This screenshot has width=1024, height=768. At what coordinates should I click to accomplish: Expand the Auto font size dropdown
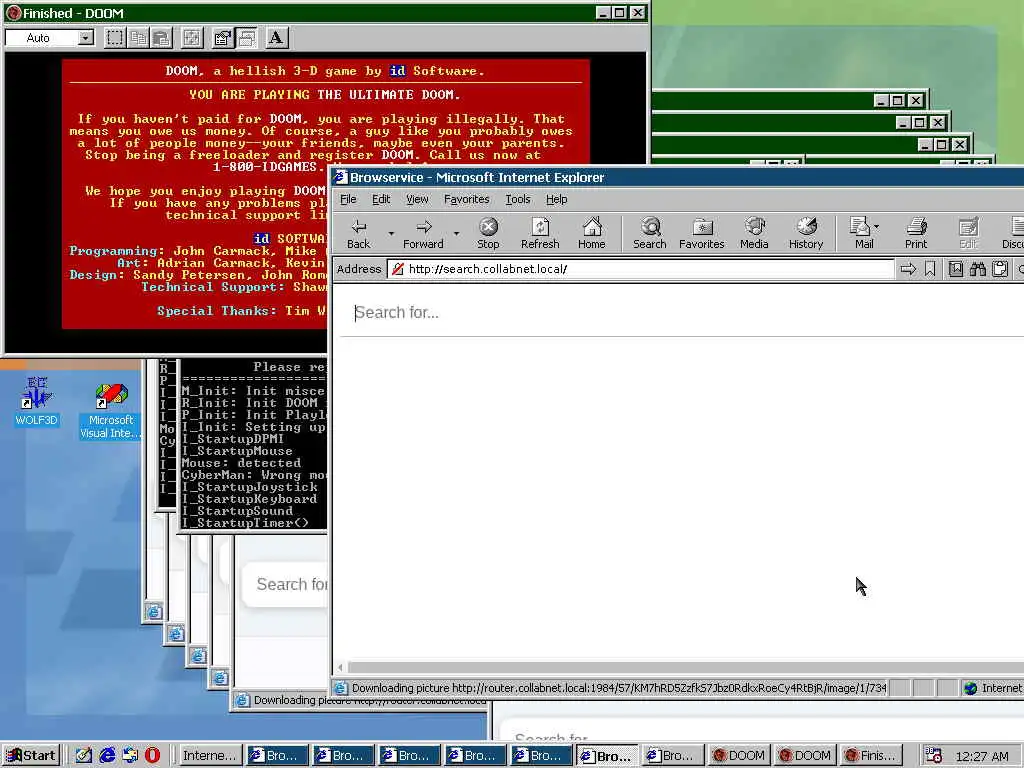(86, 38)
